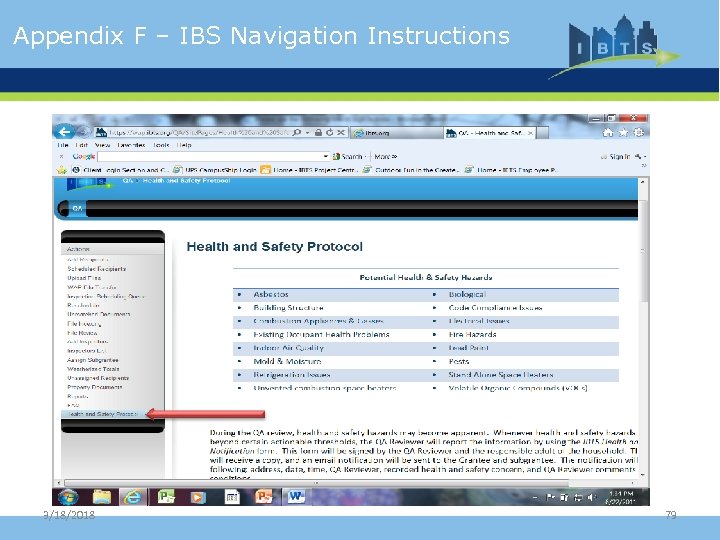
Task: Open Favorites with the star icon
Action: click(623, 132)
